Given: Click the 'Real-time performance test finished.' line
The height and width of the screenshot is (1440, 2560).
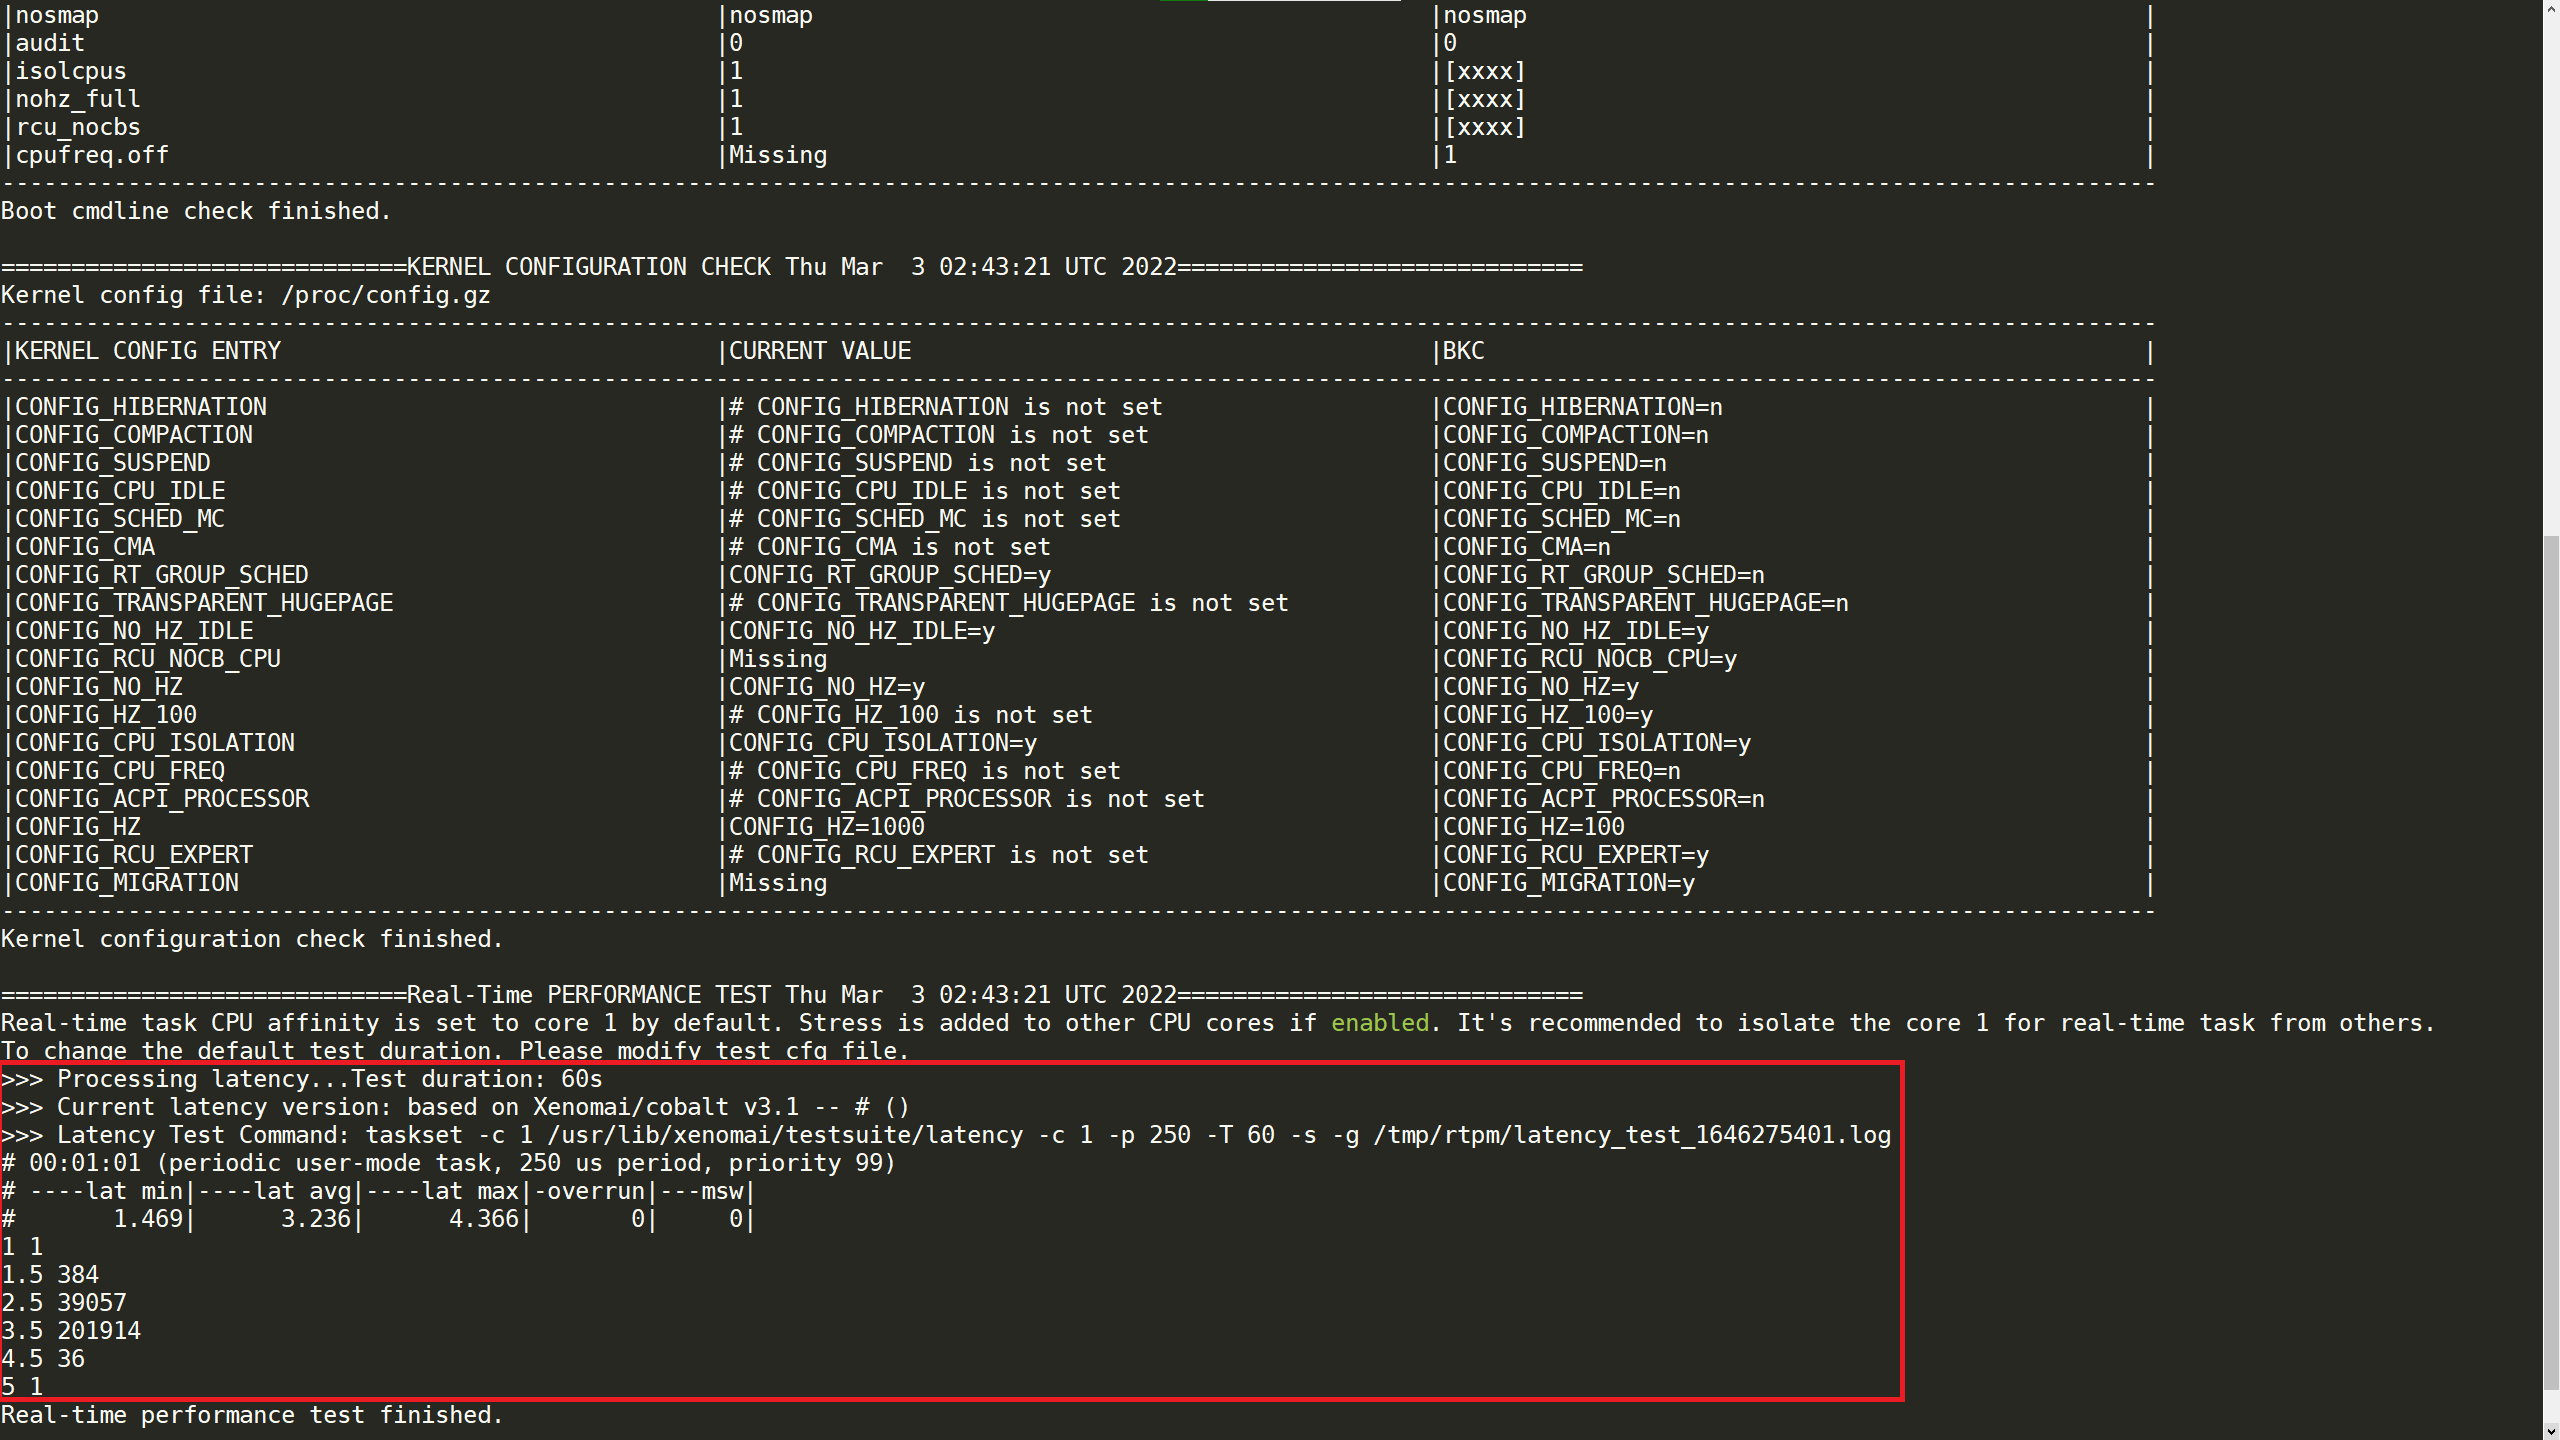Looking at the screenshot, I should [x=251, y=1415].
